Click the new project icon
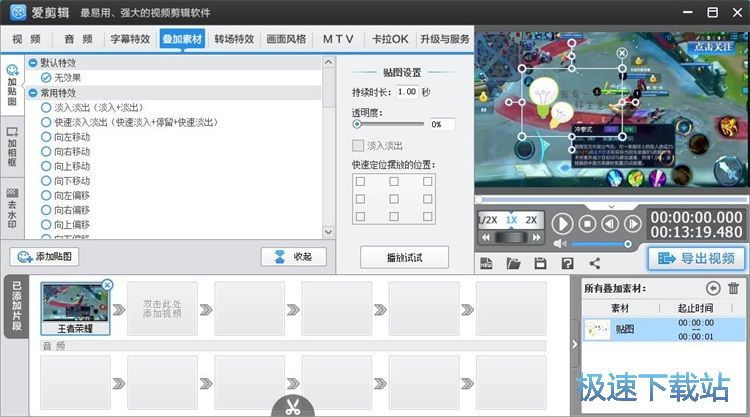 click(486, 263)
